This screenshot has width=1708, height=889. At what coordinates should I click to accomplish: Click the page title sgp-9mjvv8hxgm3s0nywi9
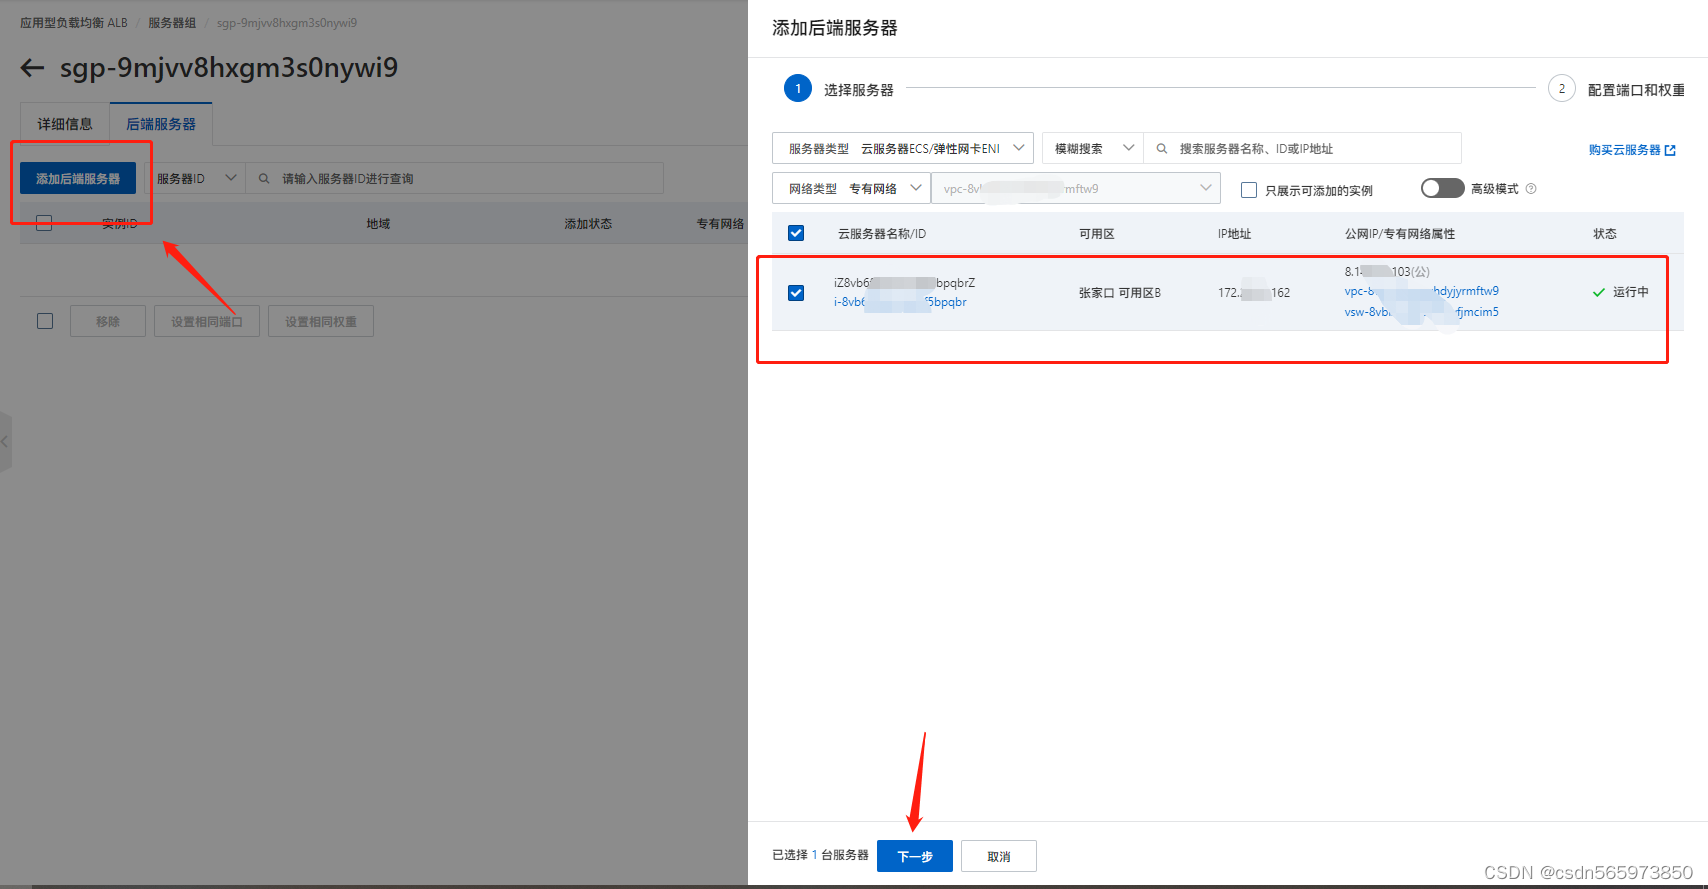click(x=229, y=68)
